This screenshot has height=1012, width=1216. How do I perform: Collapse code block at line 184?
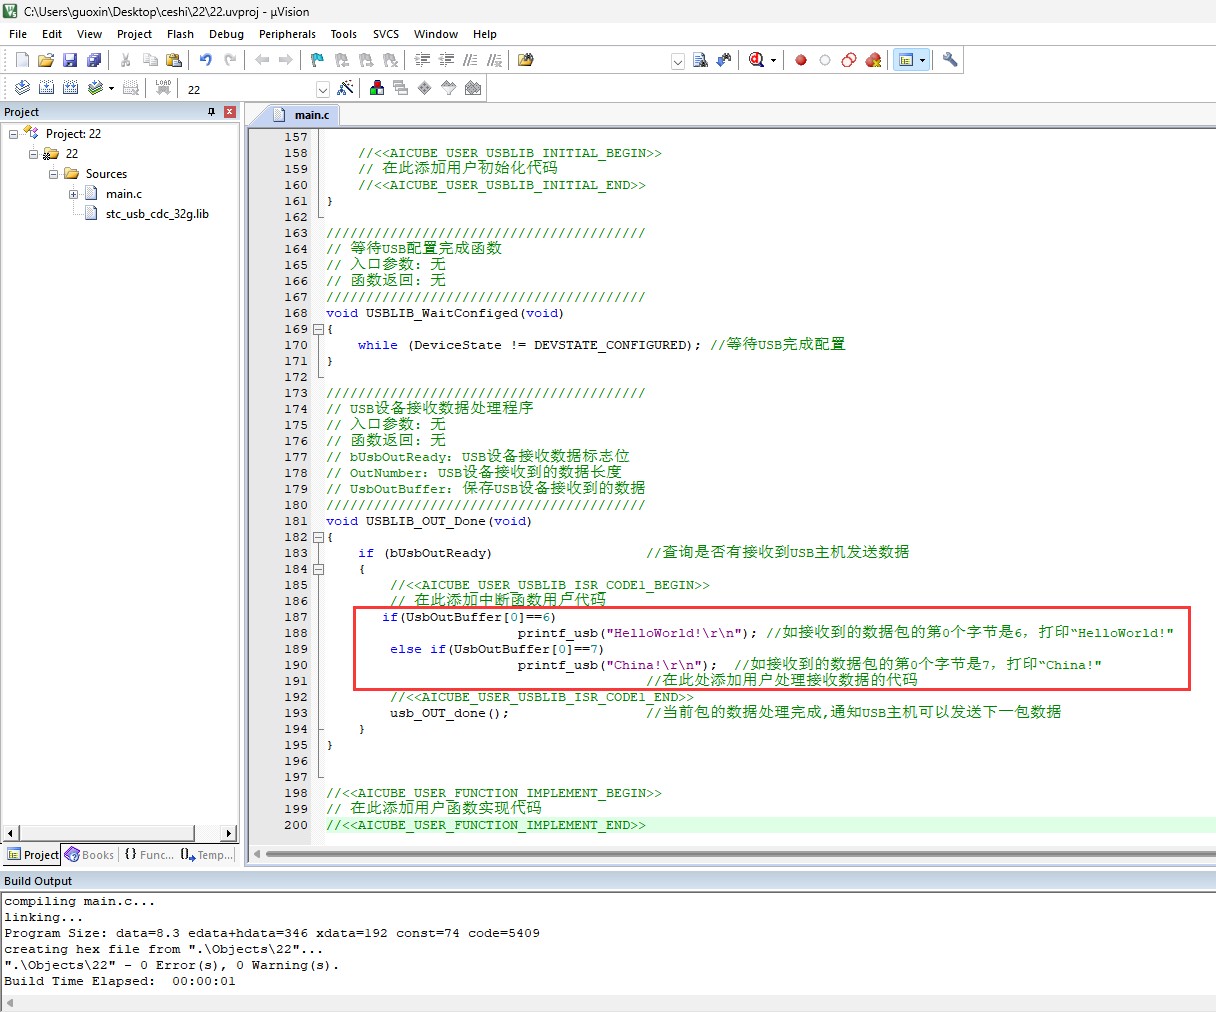coord(318,569)
